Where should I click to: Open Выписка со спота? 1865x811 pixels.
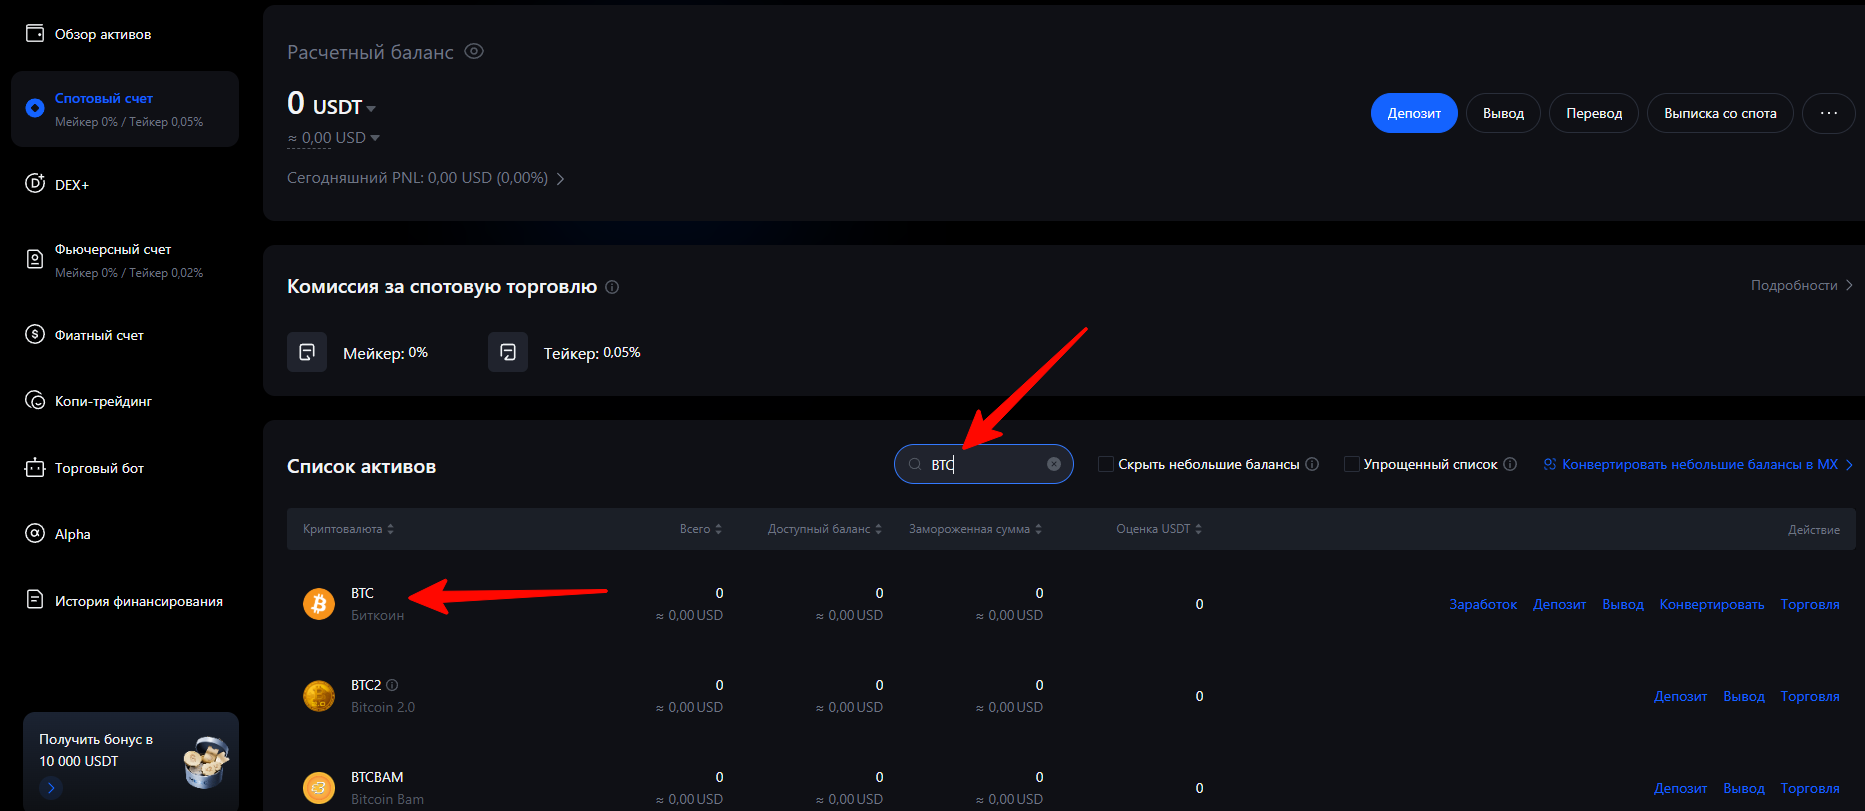pos(1720,113)
